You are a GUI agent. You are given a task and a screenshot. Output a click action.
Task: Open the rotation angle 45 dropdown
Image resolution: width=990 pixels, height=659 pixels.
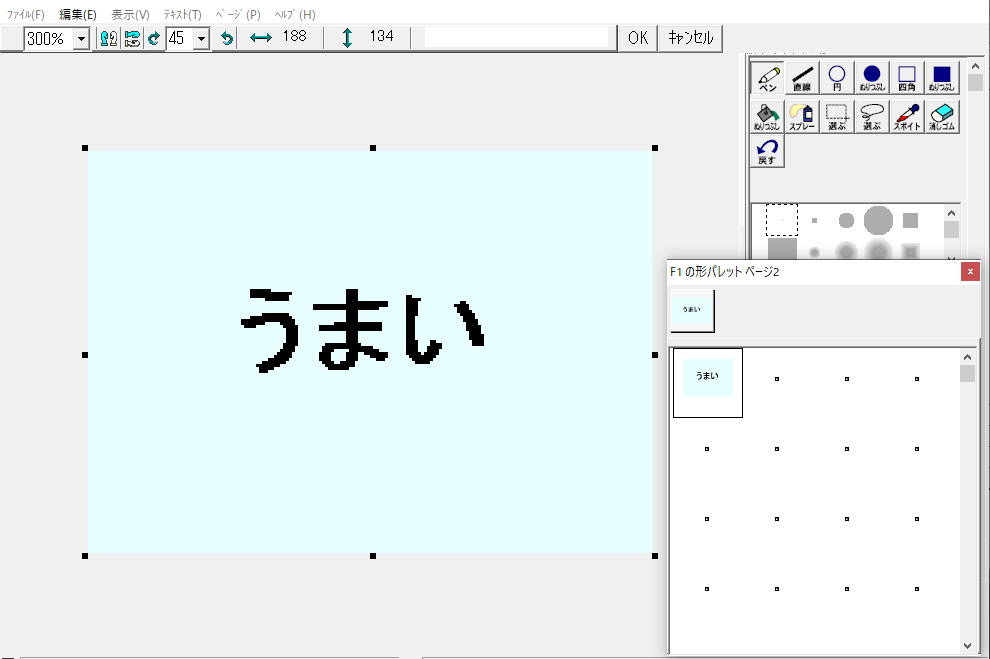201,39
